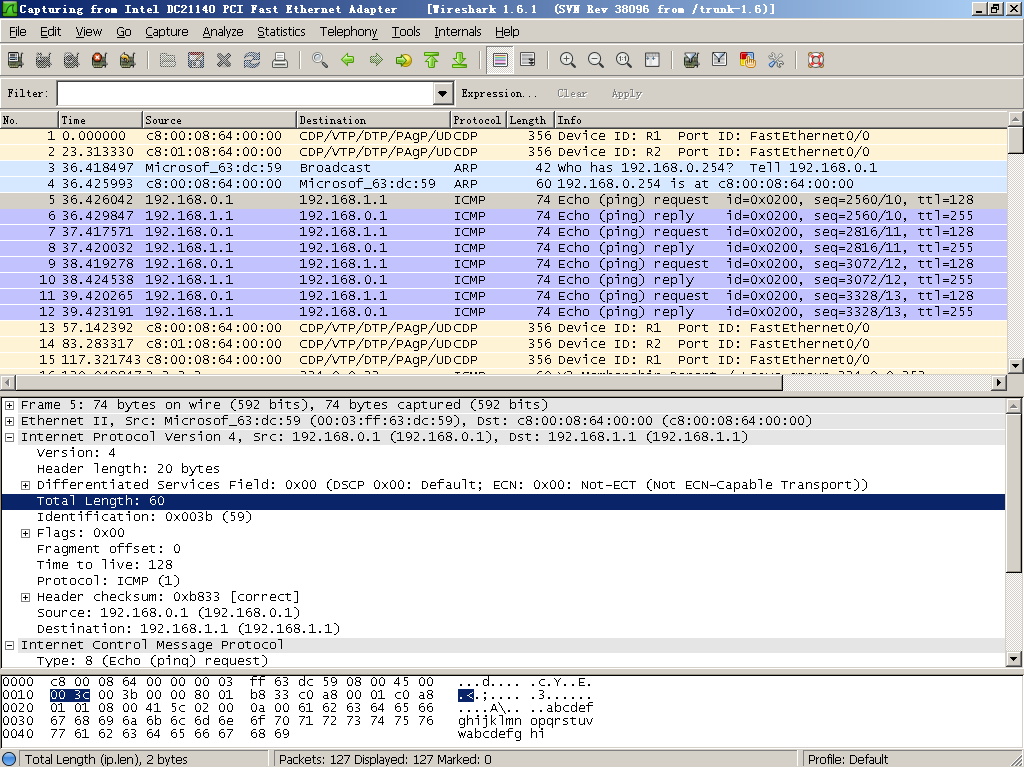Image resolution: width=1024 pixels, height=768 pixels.
Task: Edit capture filters icon
Action: pos(692,61)
